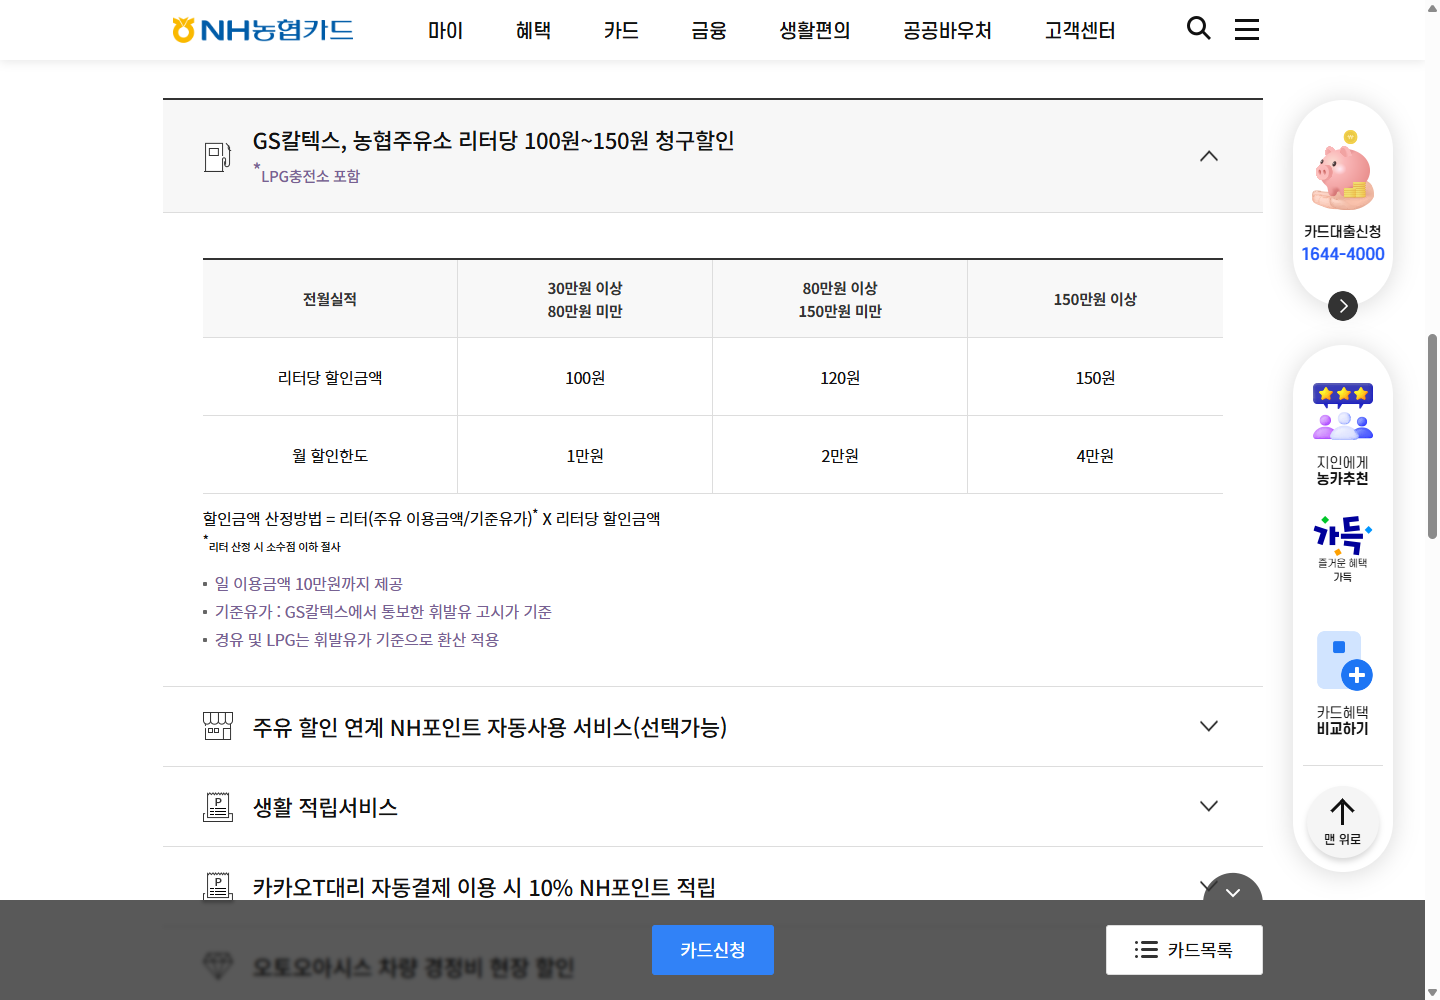Open the NH농협카드 home logo

(263, 30)
